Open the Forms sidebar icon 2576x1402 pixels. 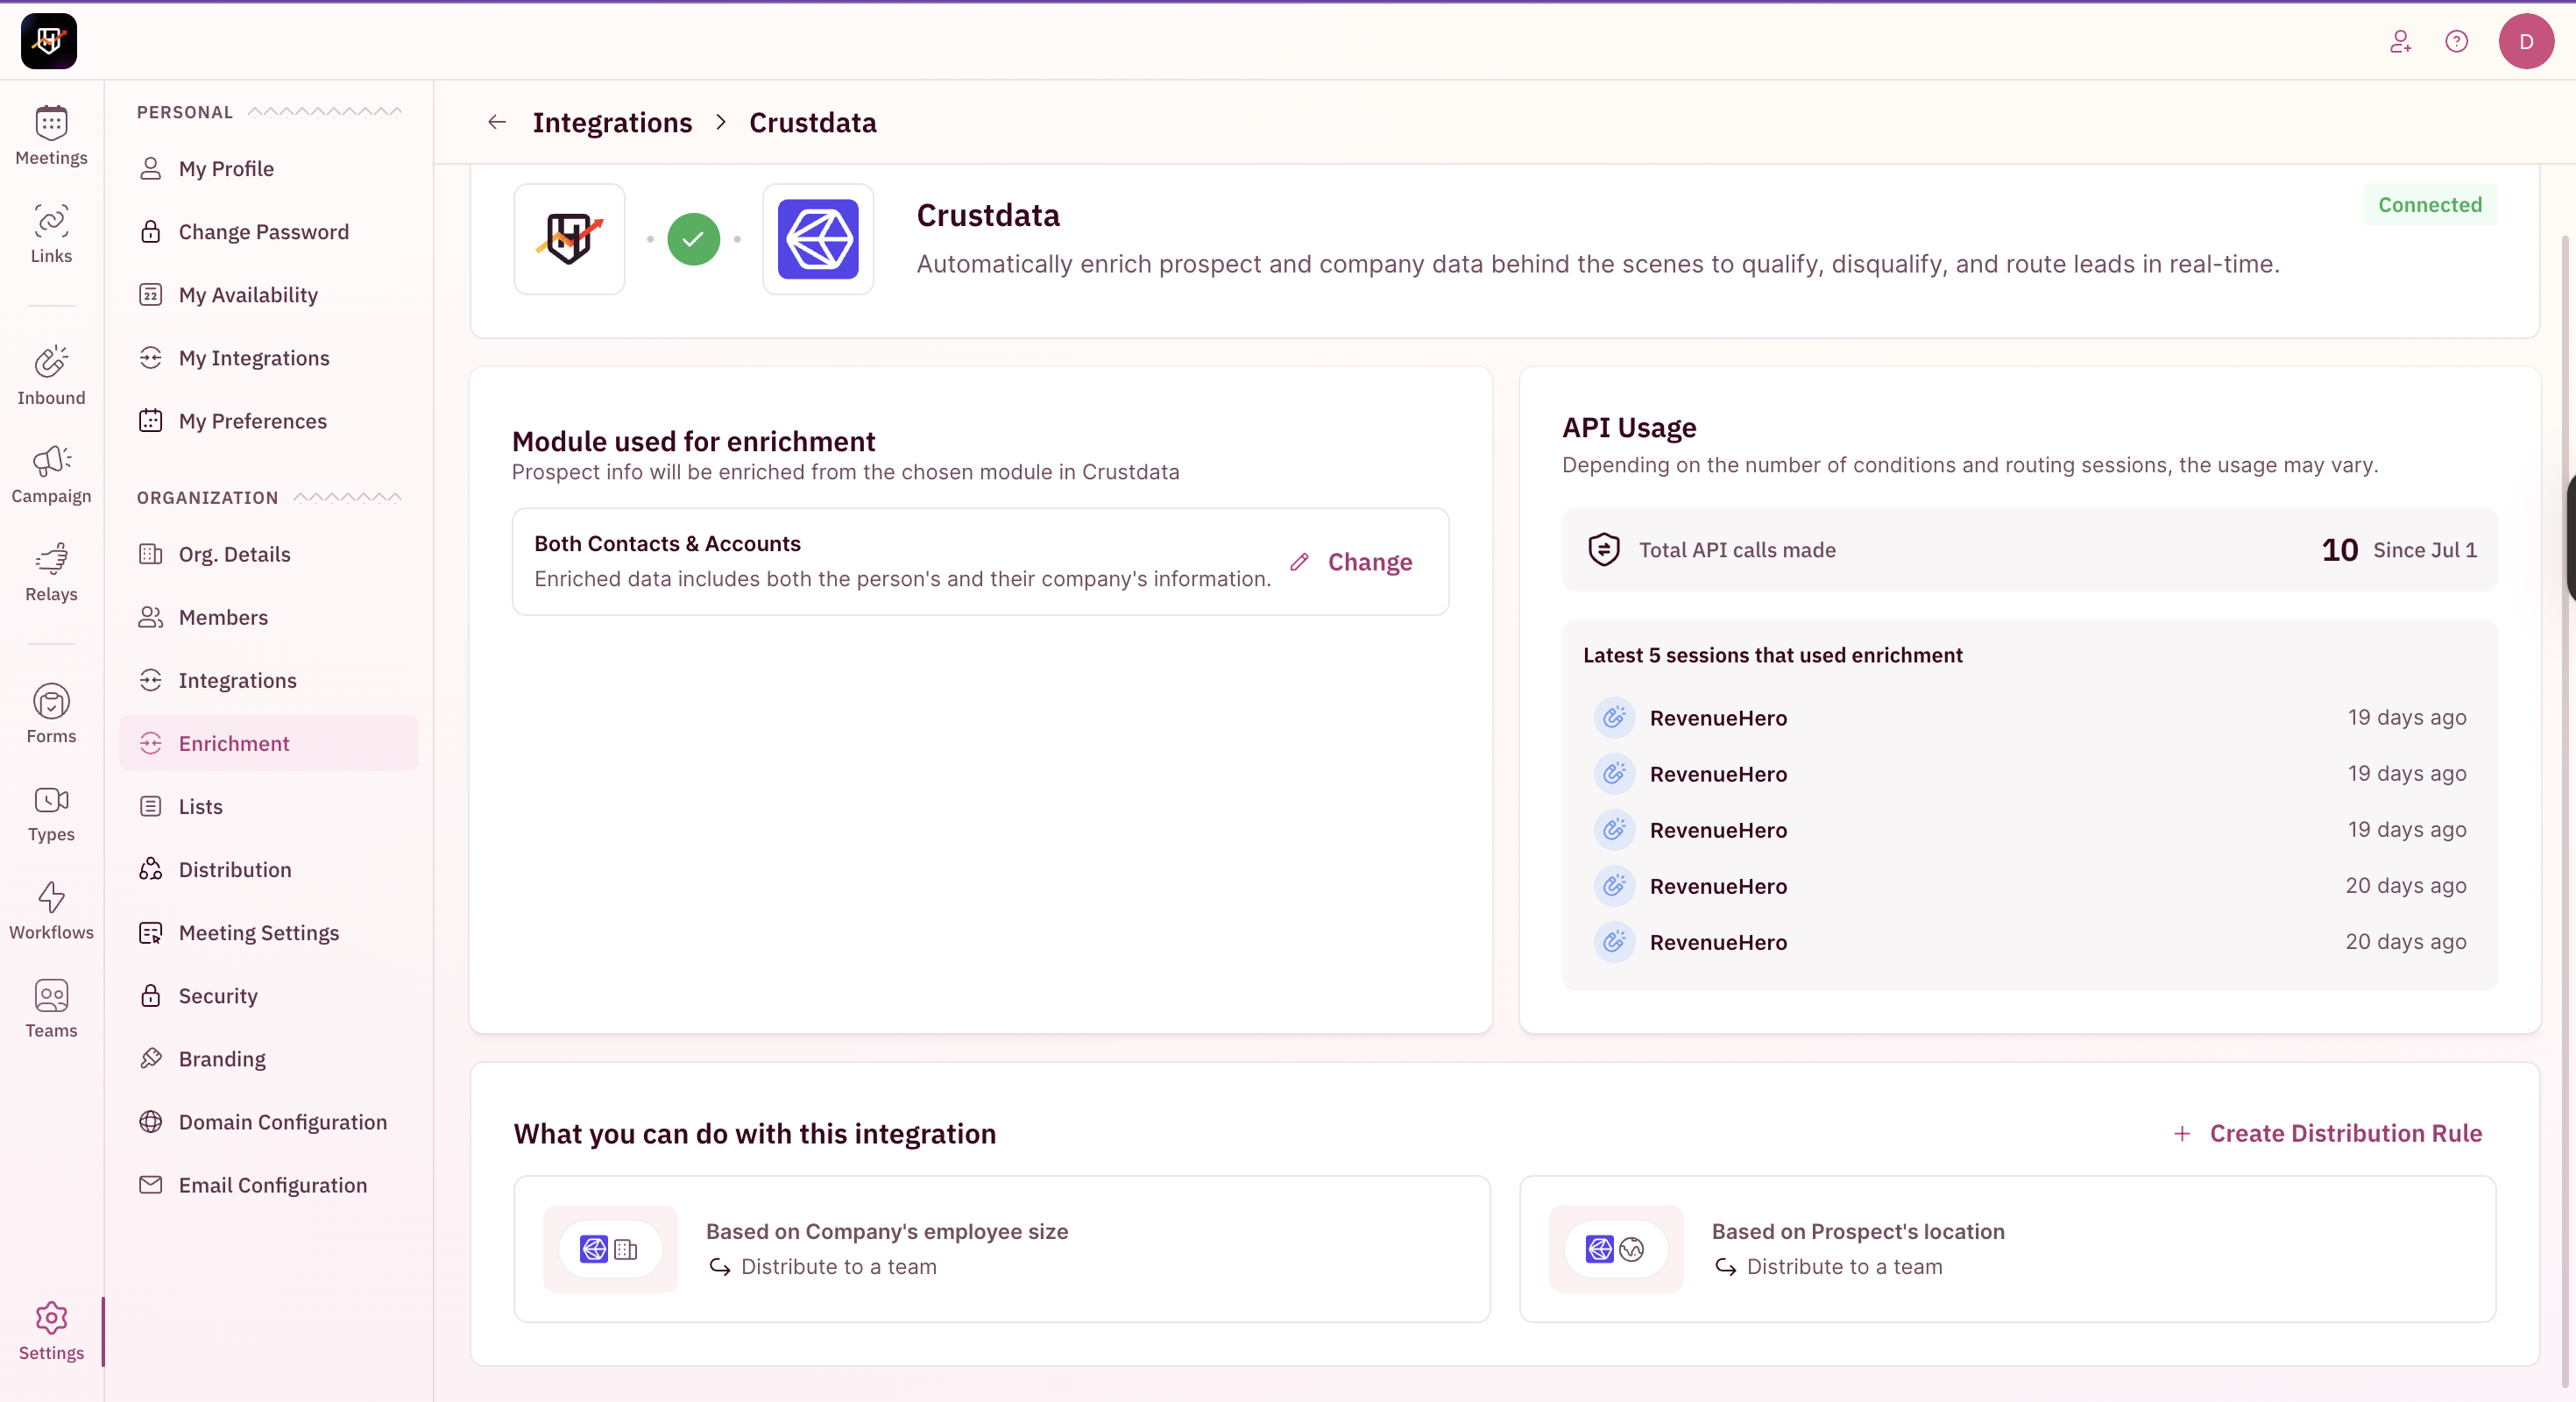[x=51, y=701]
